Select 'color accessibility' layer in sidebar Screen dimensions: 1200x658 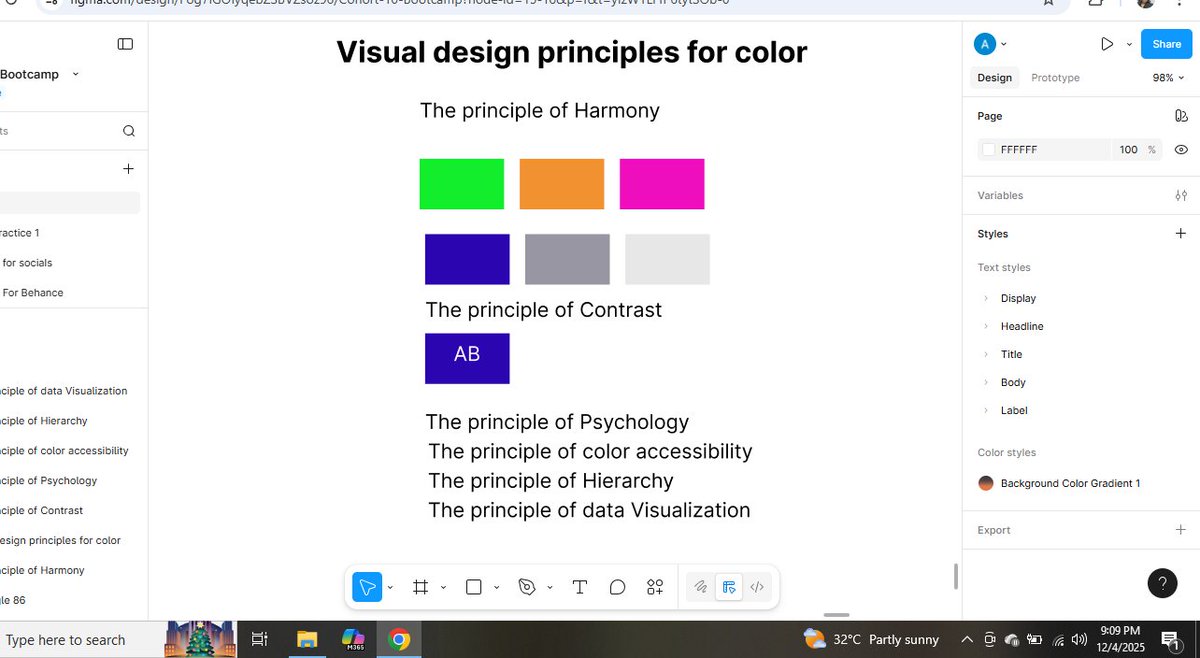(x=65, y=451)
